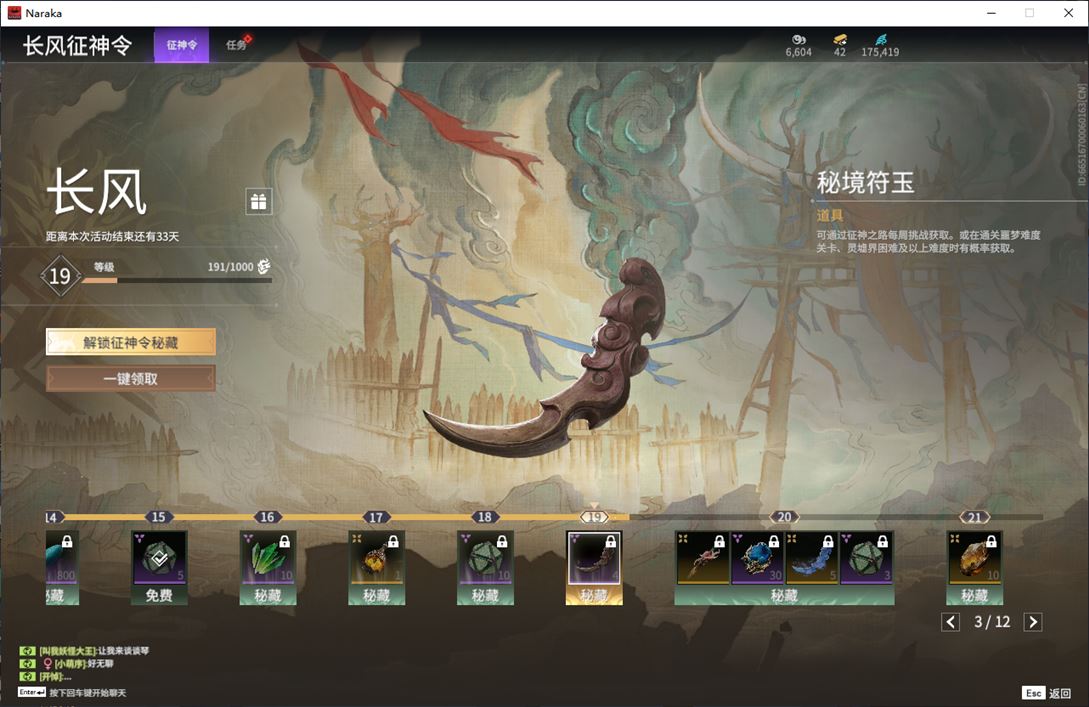Select the blue feather reward showing 5
This screenshot has height=707, width=1089.
(x=811, y=558)
